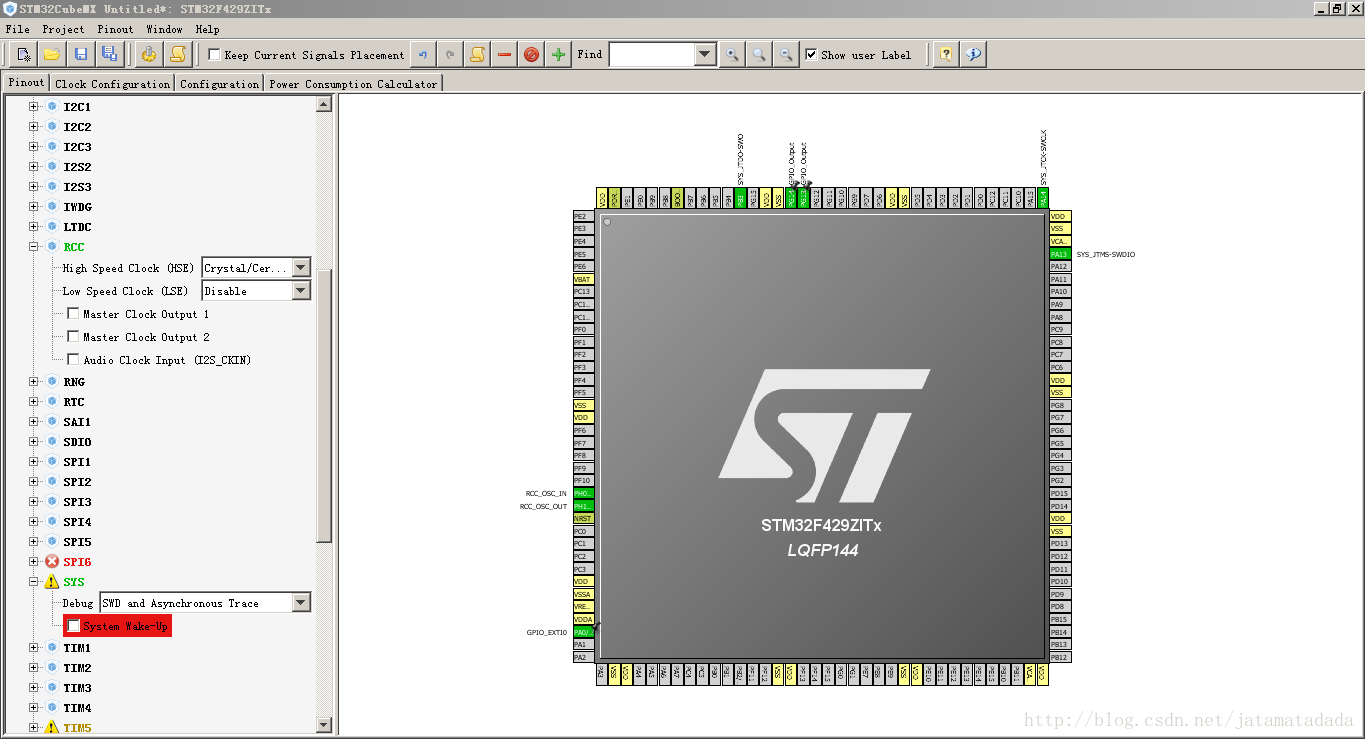Uncheck the Show user Label checkbox
Screen dimensions: 1365x740
tap(811, 55)
